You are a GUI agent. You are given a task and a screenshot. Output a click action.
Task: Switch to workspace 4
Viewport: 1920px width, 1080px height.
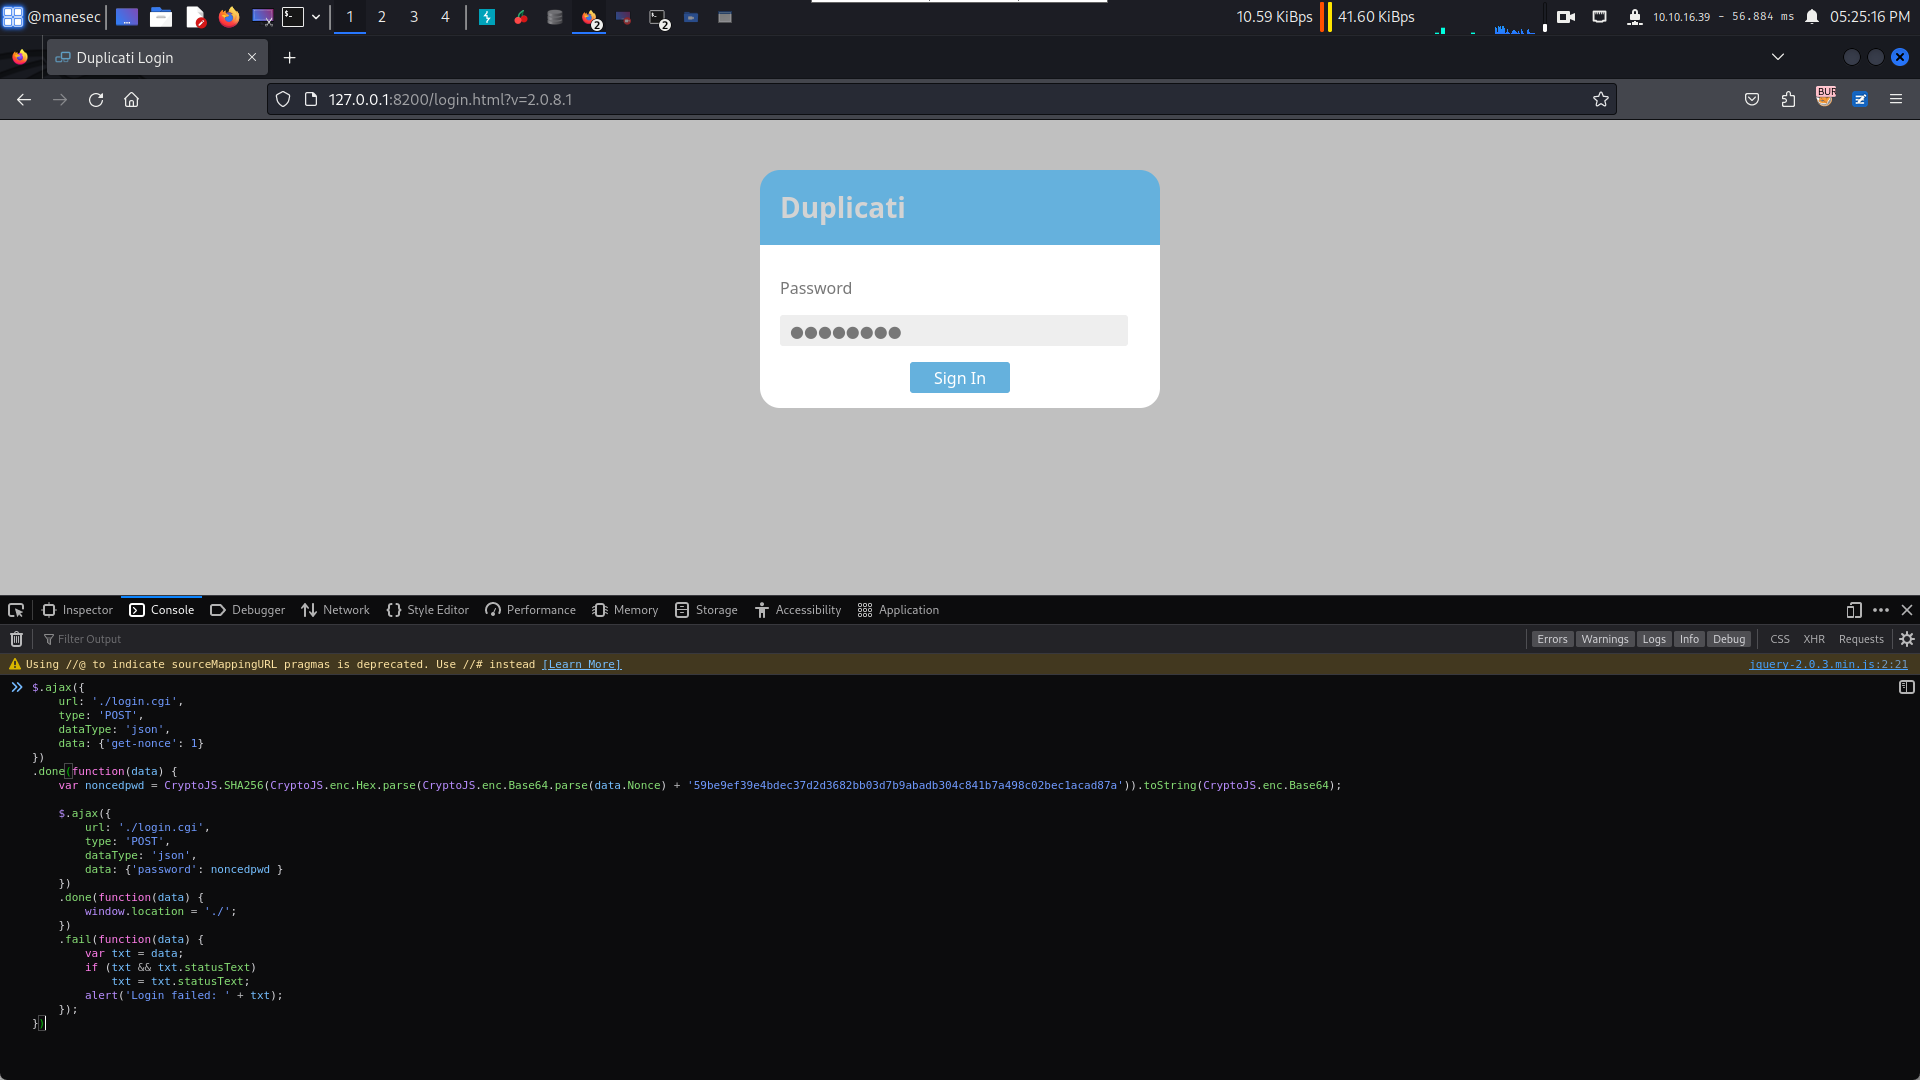coord(445,17)
